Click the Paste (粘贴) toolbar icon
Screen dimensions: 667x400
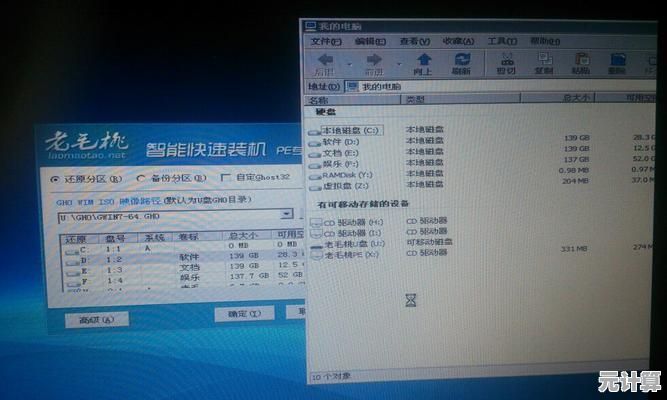pyautogui.click(x=581, y=59)
